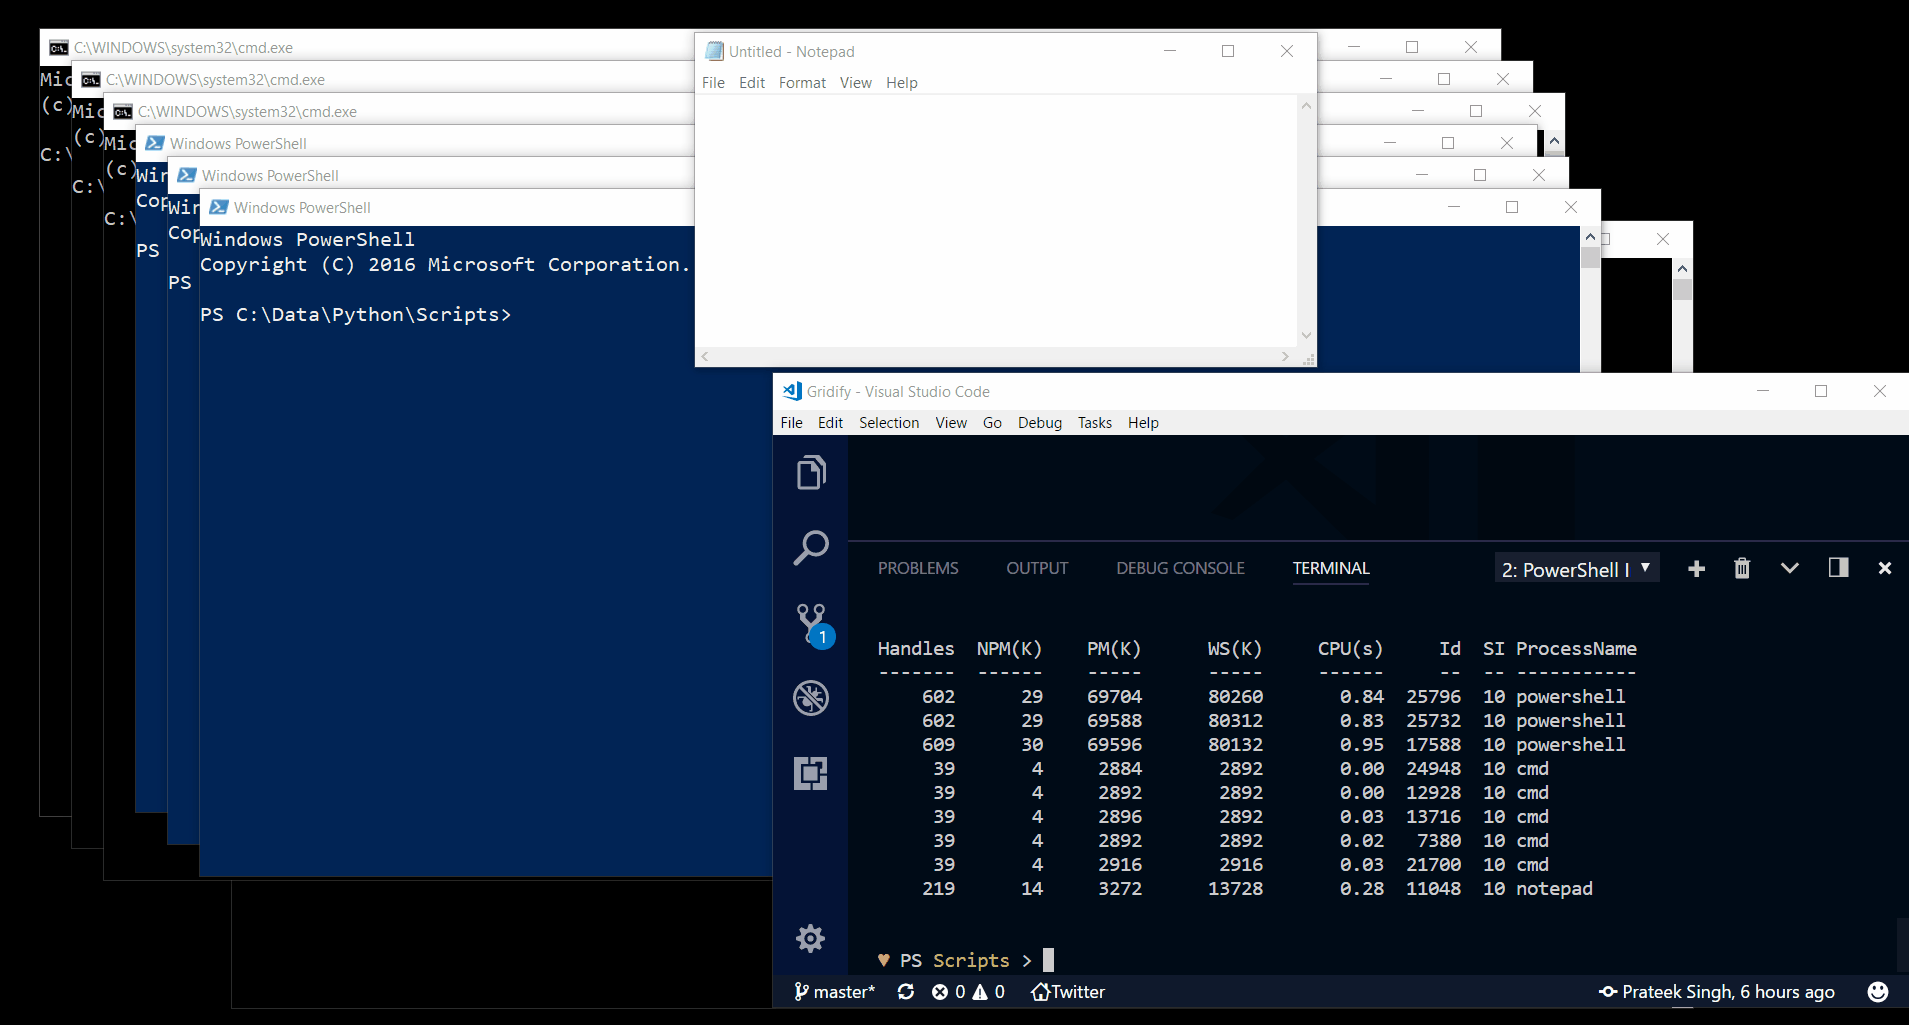
Task: Open Source Control view with 1 change
Action: tap(813, 626)
